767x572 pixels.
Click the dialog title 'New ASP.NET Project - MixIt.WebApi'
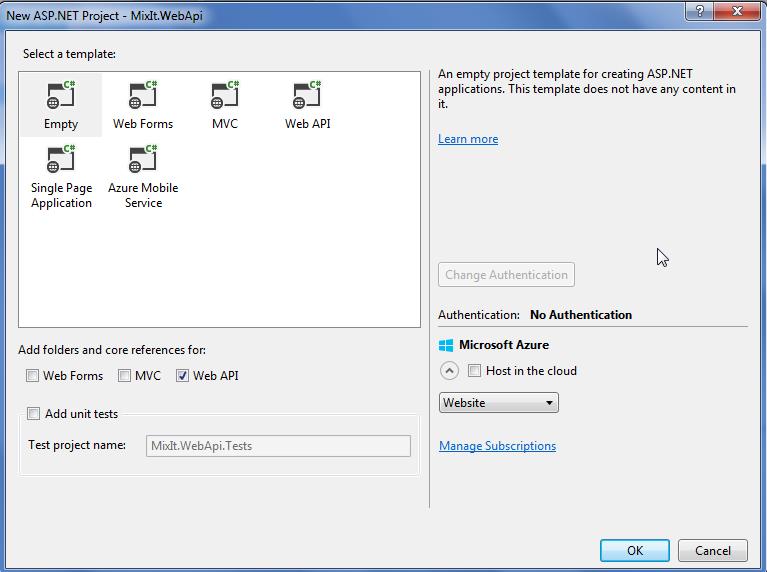[104, 16]
